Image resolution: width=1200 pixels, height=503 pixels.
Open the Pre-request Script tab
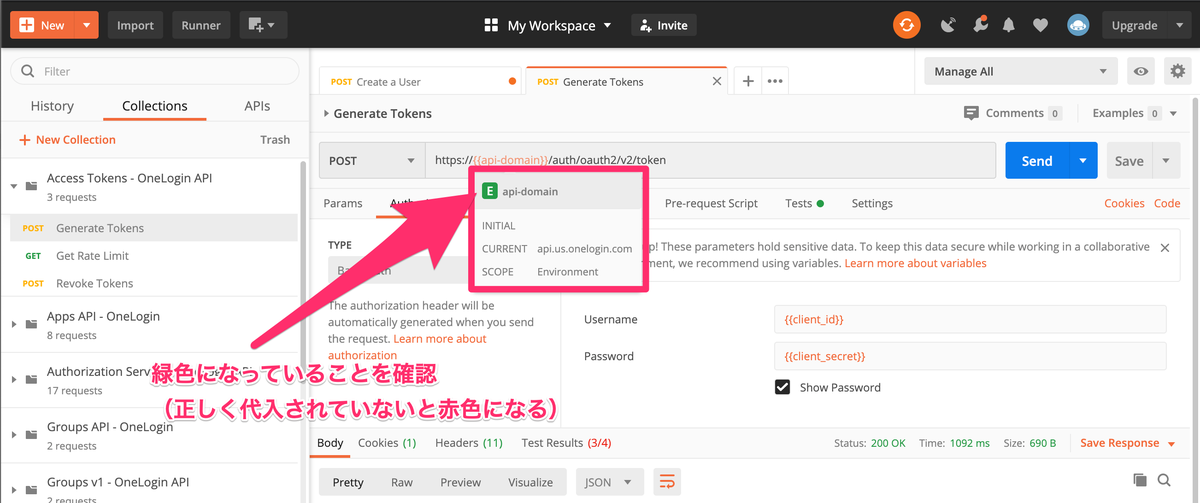711,203
